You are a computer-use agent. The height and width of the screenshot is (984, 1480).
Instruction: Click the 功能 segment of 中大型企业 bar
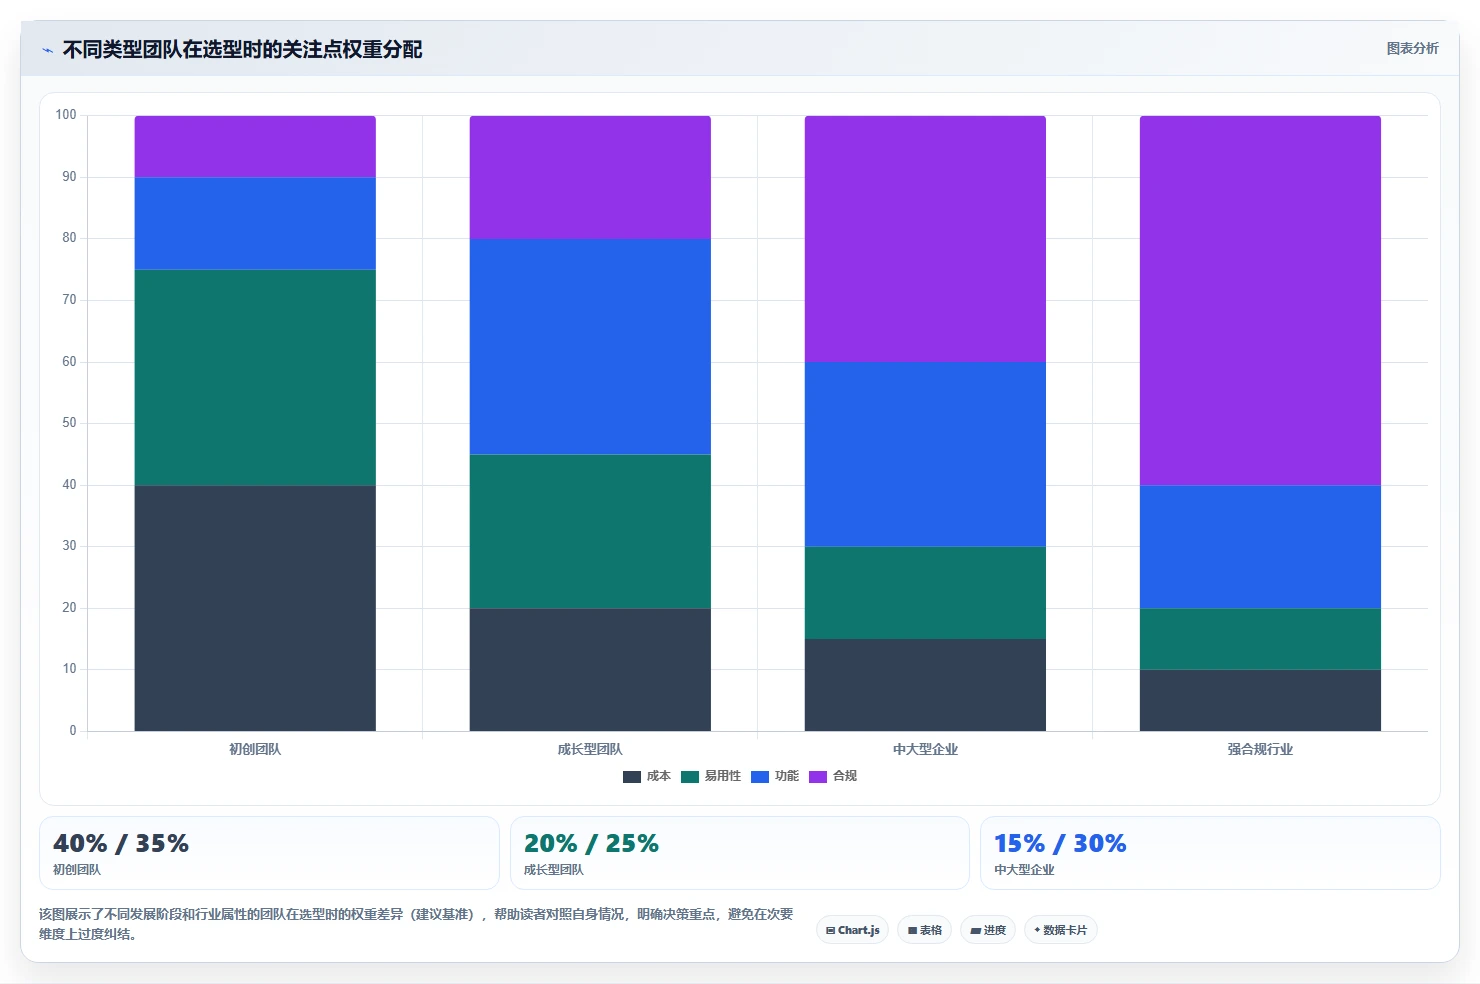click(925, 454)
